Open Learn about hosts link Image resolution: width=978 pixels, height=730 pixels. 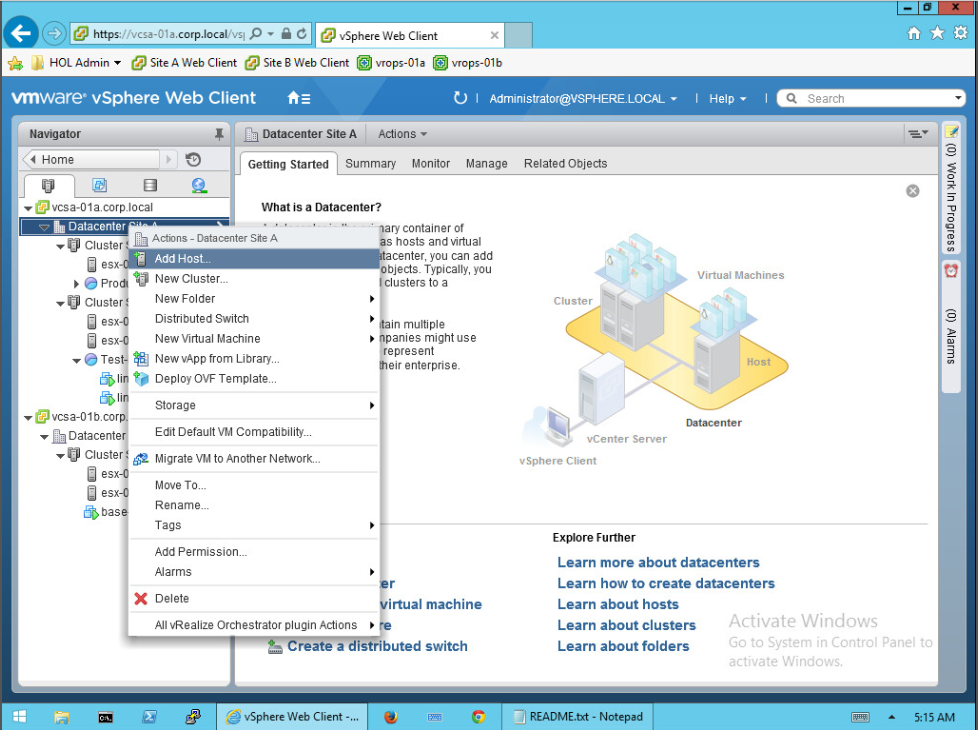click(617, 604)
